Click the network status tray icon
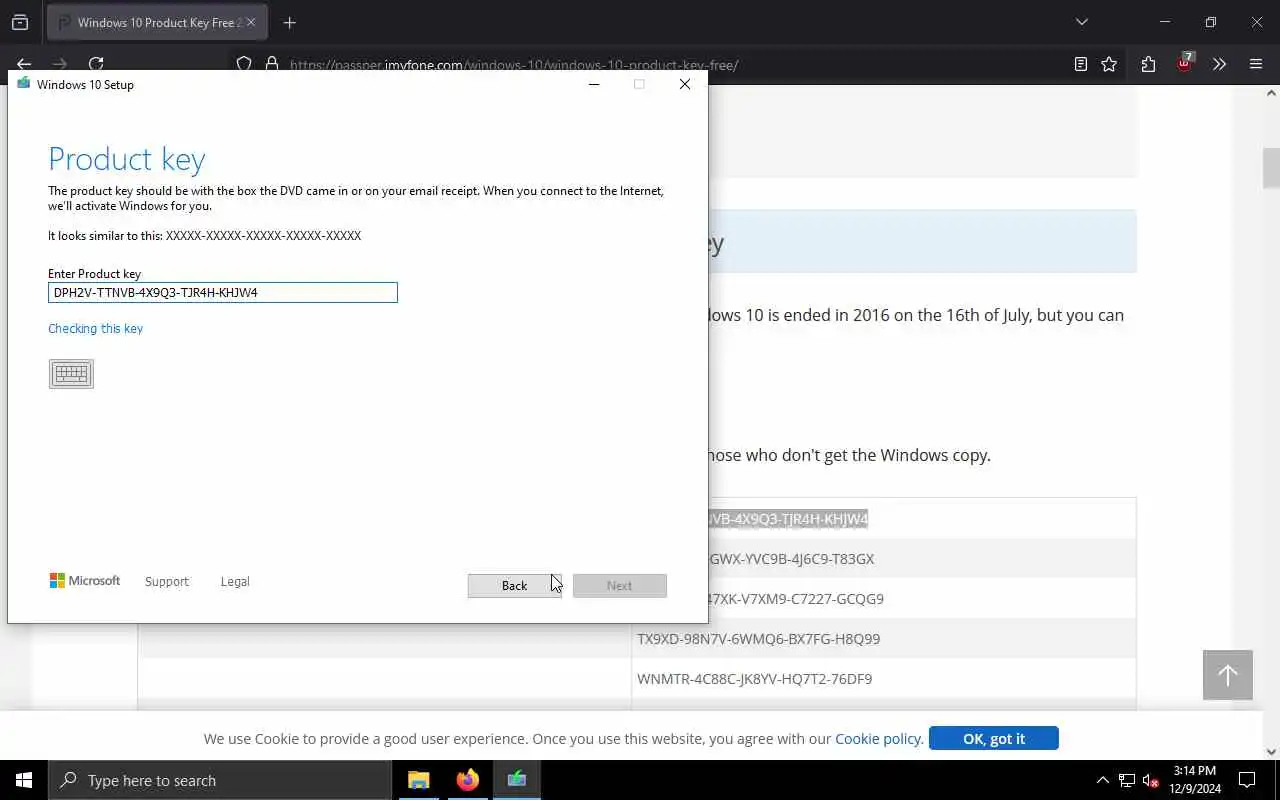Screen dimensions: 1280x800 [1127, 780]
